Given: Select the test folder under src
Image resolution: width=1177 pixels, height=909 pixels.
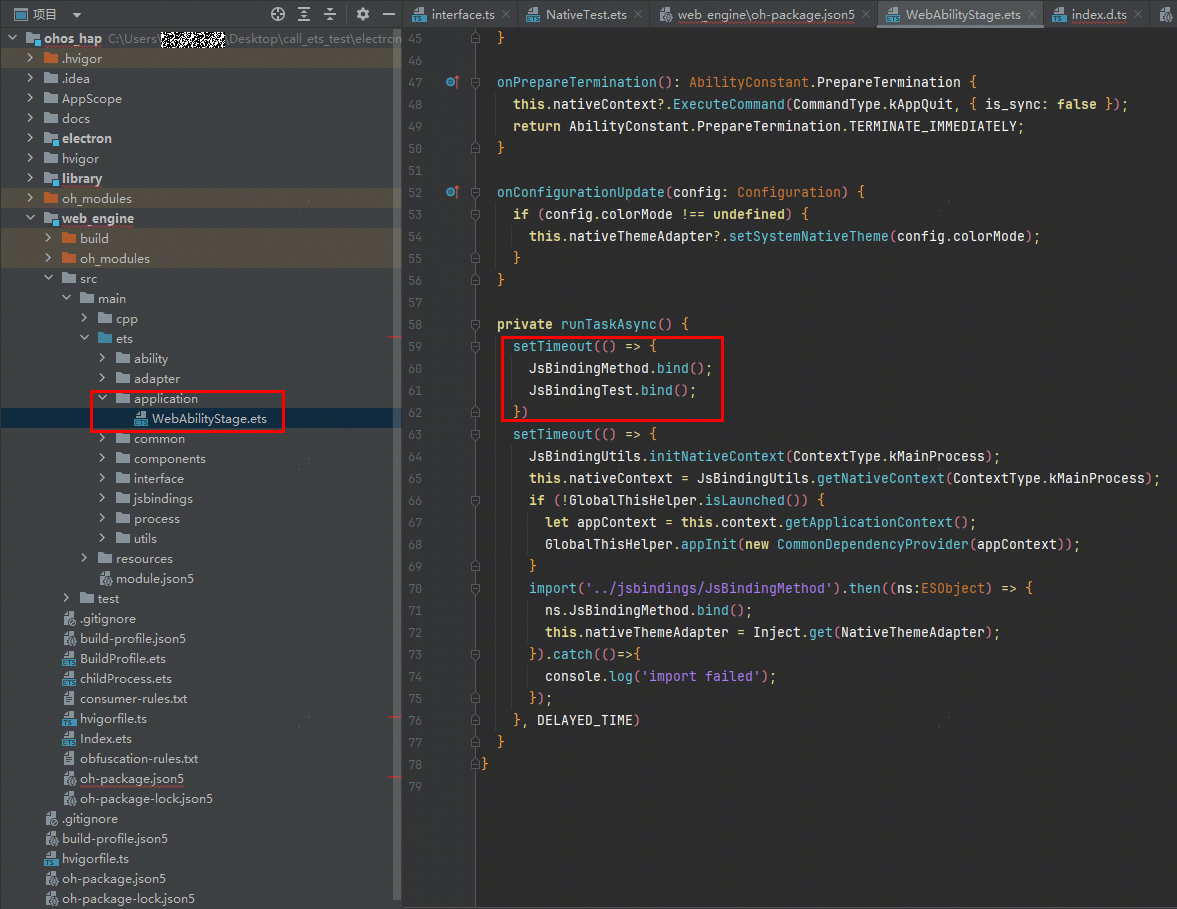Looking at the screenshot, I should [108, 598].
